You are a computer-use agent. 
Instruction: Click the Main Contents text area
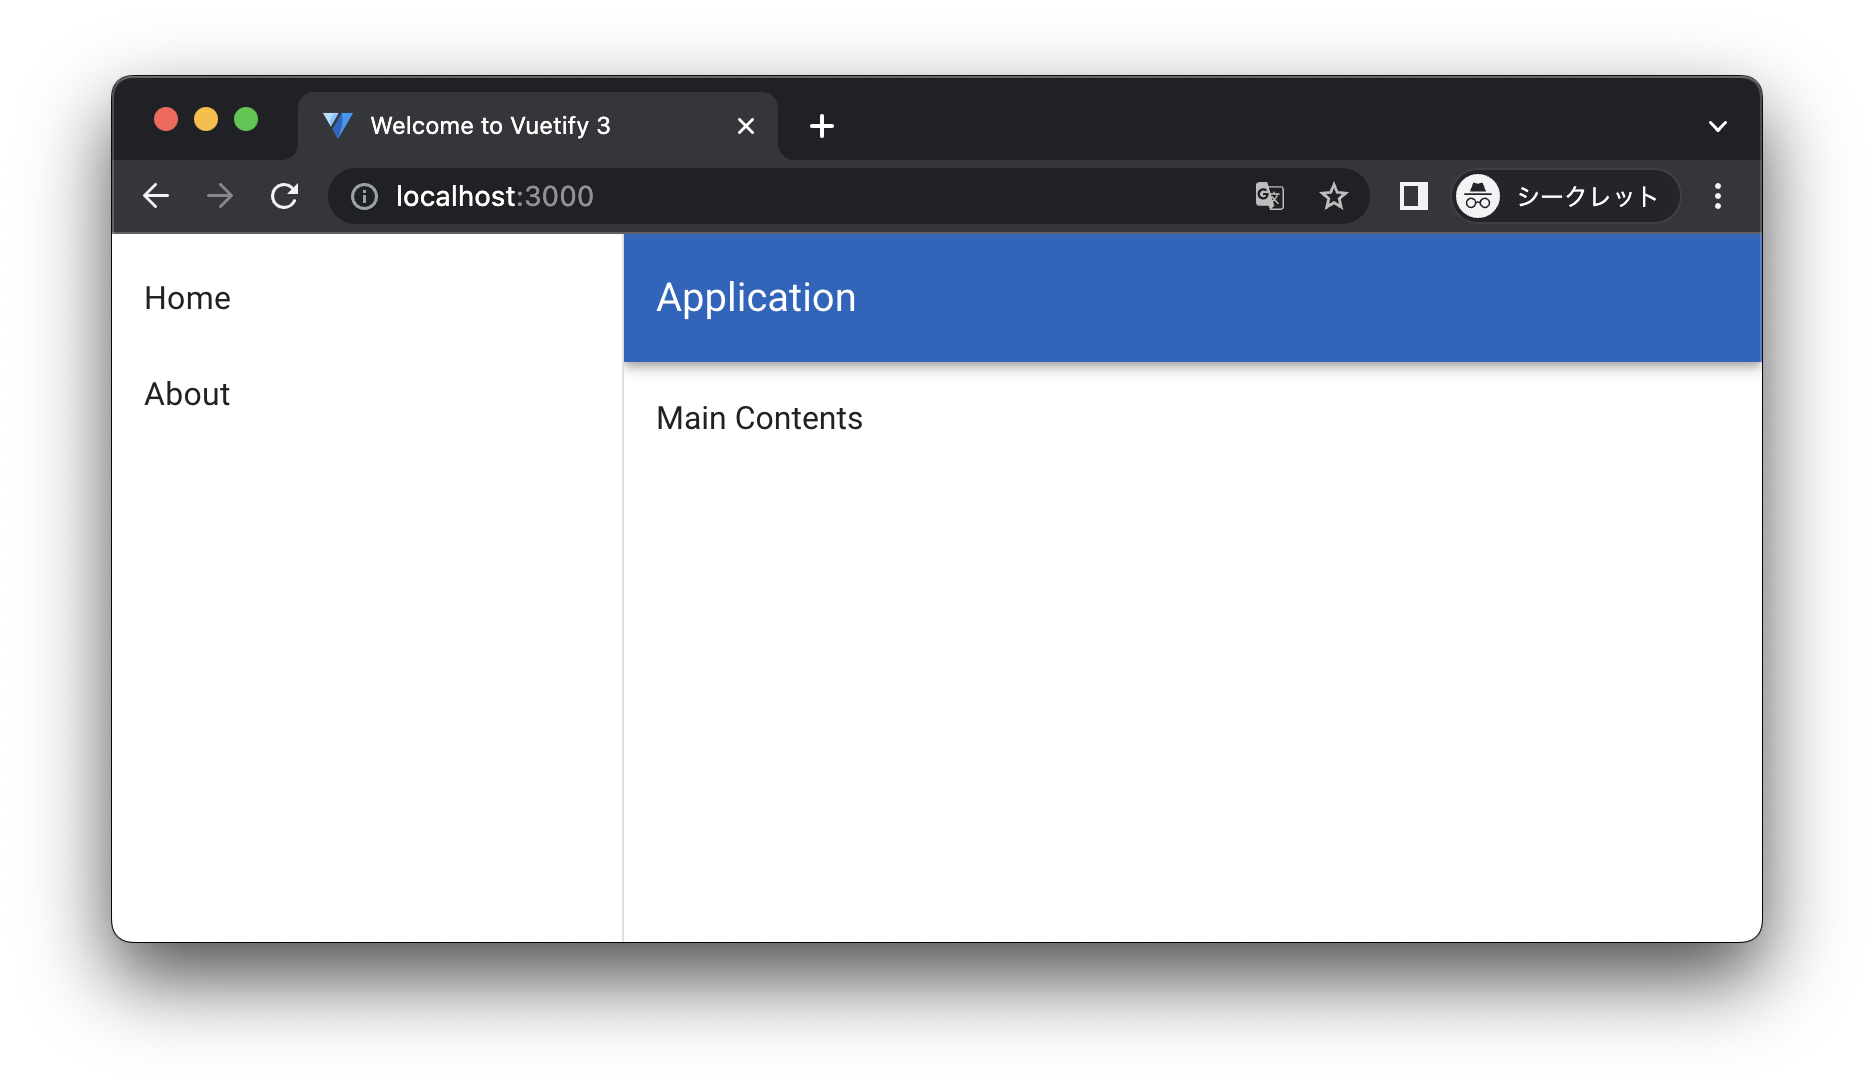(x=759, y=418)
